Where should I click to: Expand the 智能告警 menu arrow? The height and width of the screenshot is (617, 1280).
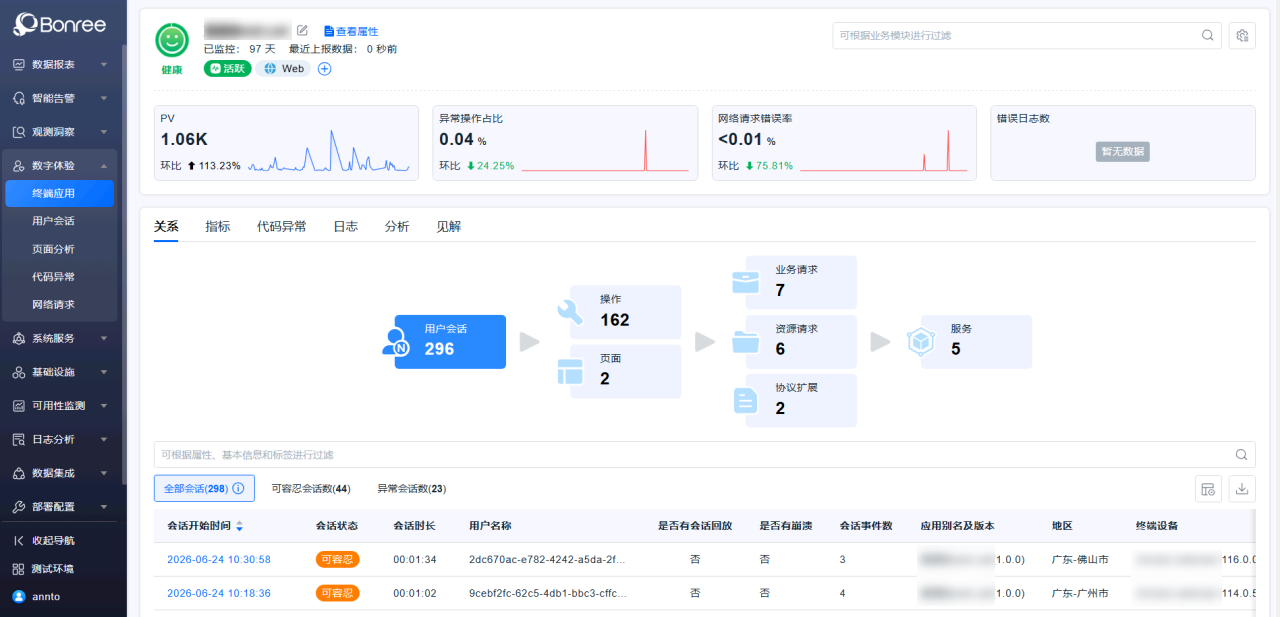click(x=104, y=99)
